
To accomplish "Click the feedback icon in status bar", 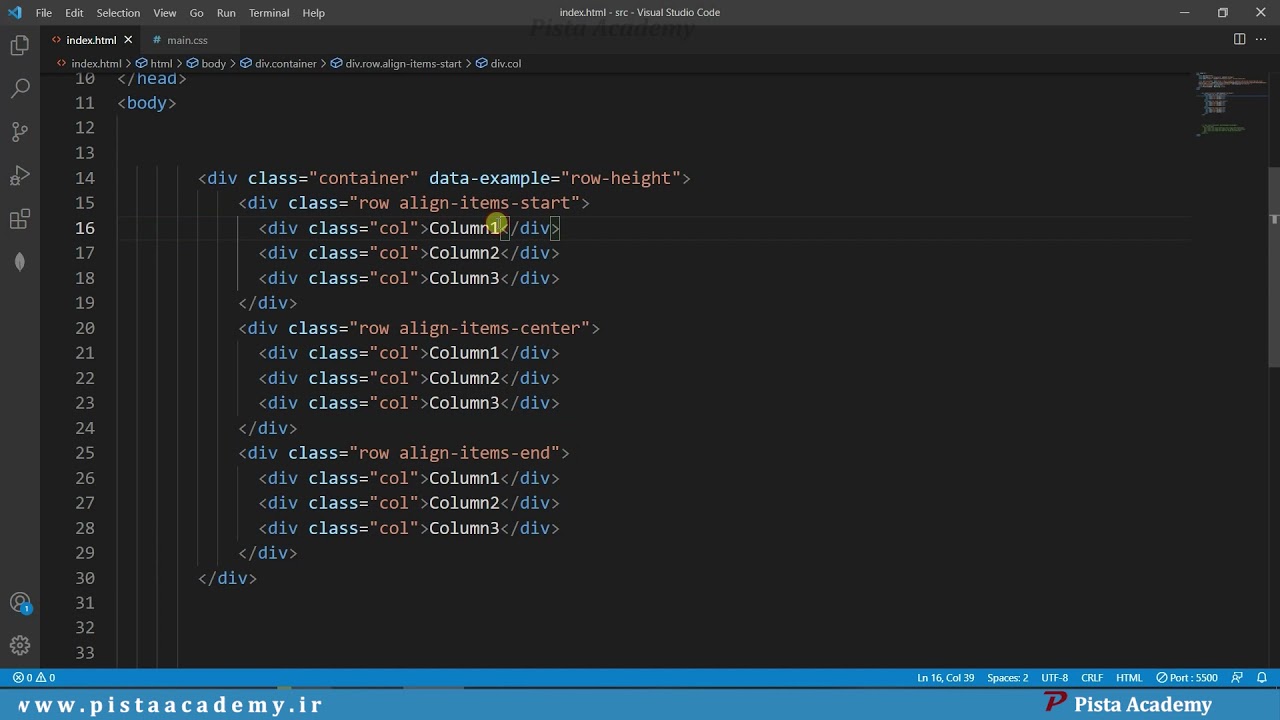I will coord(1237,677).
